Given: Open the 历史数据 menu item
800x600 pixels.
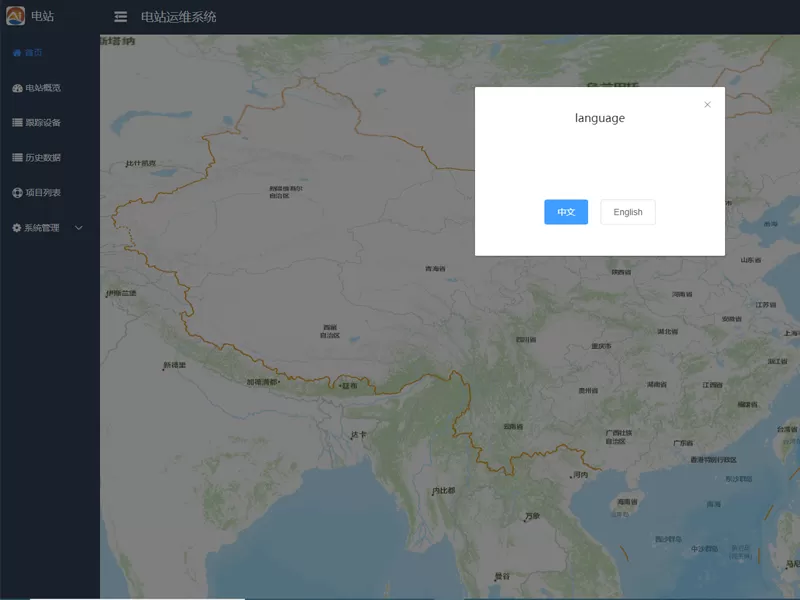Looking at the screenshot, I should [x=43, y=158].
